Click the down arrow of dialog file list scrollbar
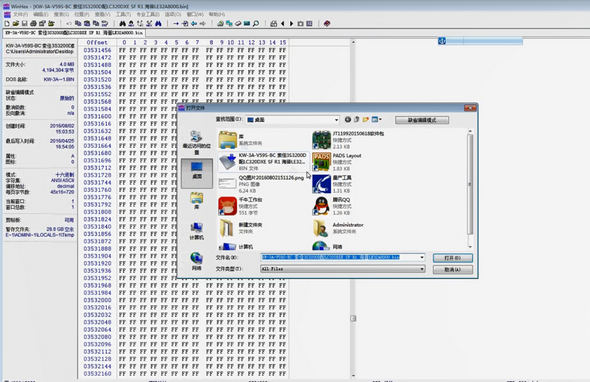590x382 pixels. [470, 247]
